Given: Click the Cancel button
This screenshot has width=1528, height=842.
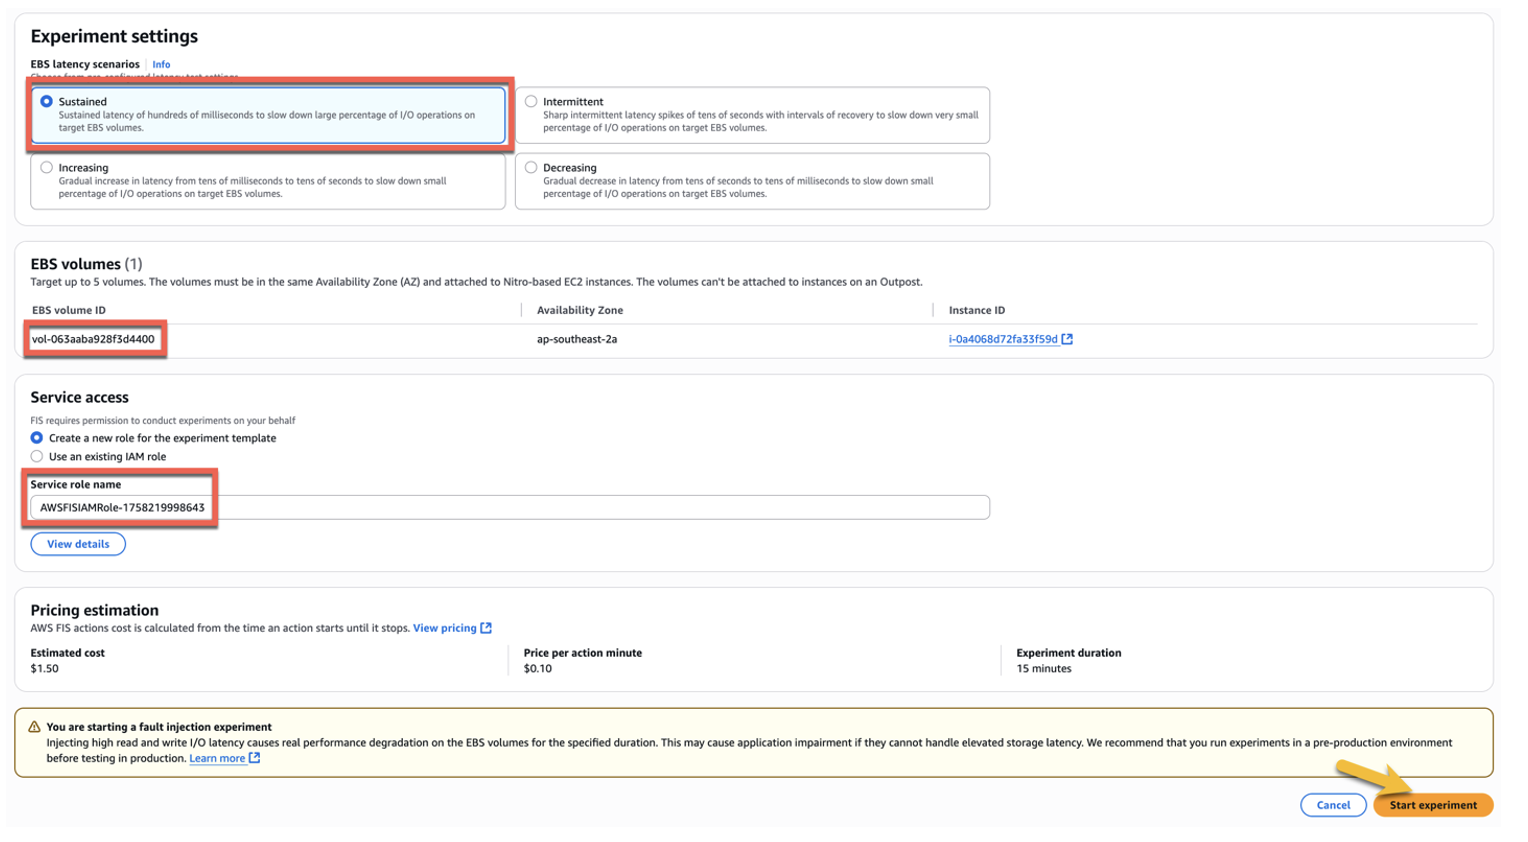Looking at the screenshot, I should [x=1333, y=805].
